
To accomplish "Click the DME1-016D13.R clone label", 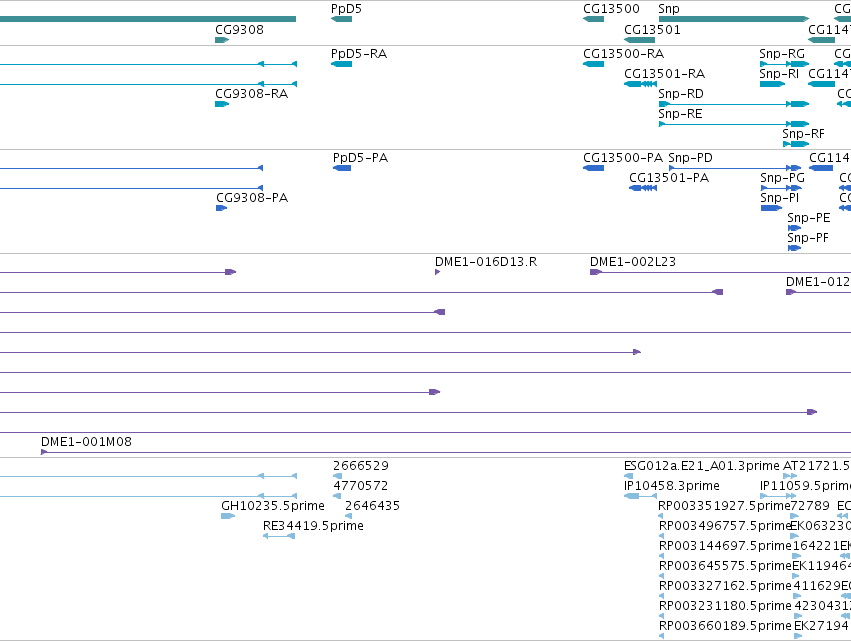I will [x=486, y=262].
